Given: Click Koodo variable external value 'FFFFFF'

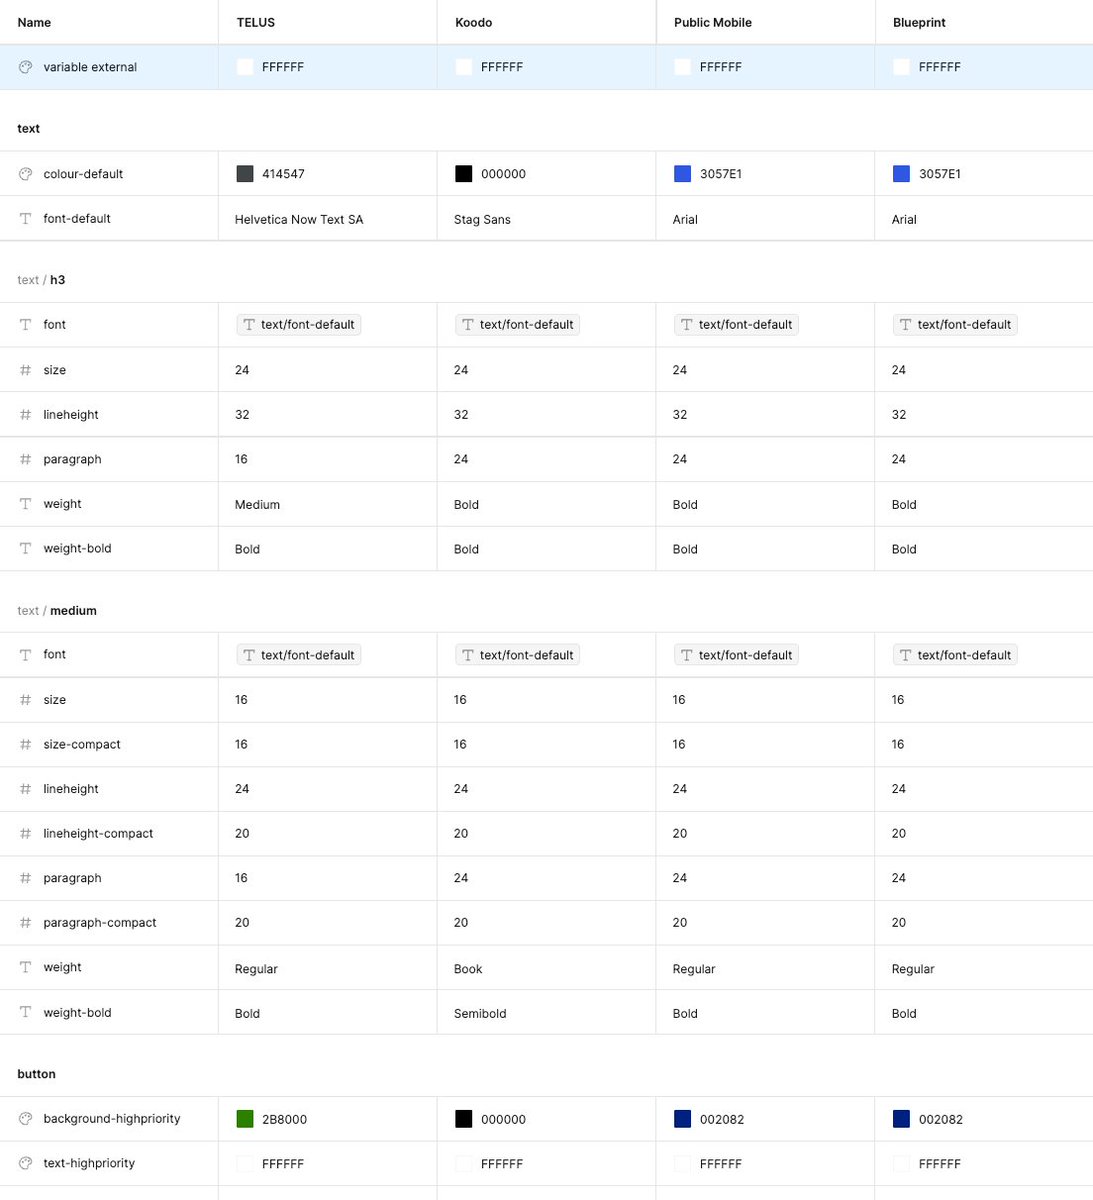Looking at the screenshot, I should (502, 67).
